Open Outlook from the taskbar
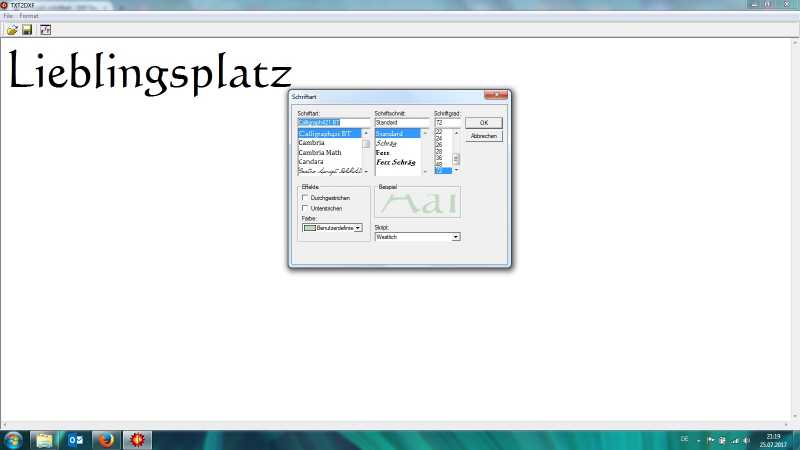The height and width of the screenshot is (450, 800). tap(75, 439)
